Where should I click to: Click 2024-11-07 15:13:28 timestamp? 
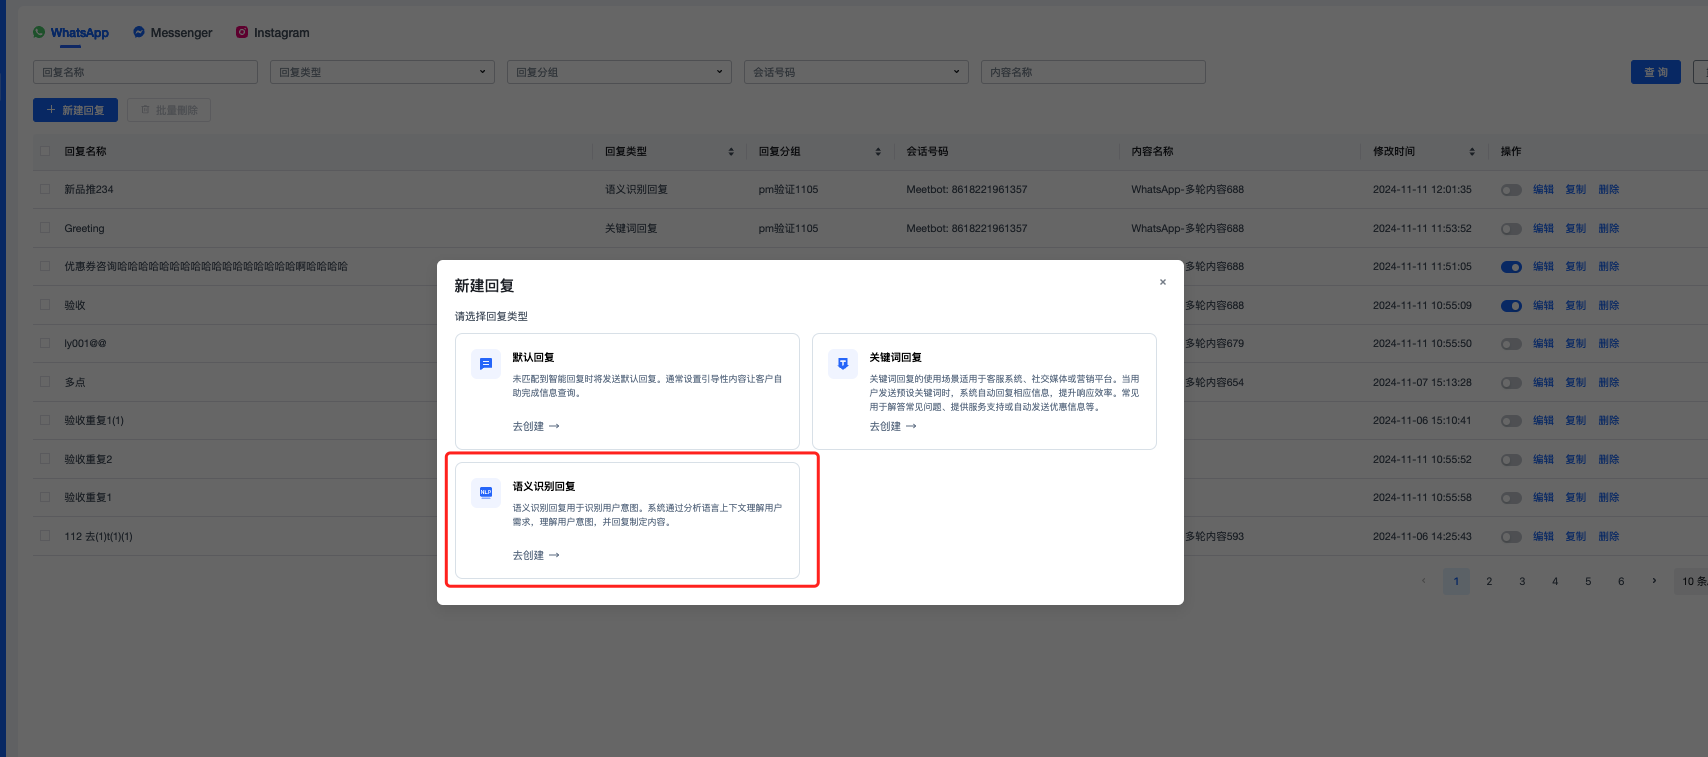coord(1422,383)
